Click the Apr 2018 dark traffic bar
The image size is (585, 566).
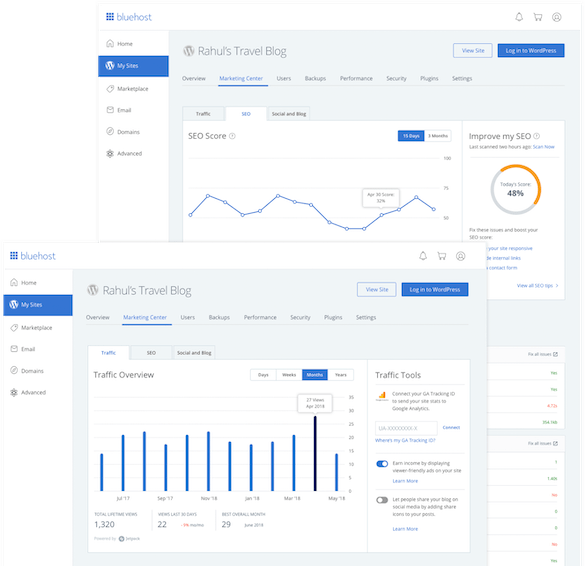click(x=315, y=453)
